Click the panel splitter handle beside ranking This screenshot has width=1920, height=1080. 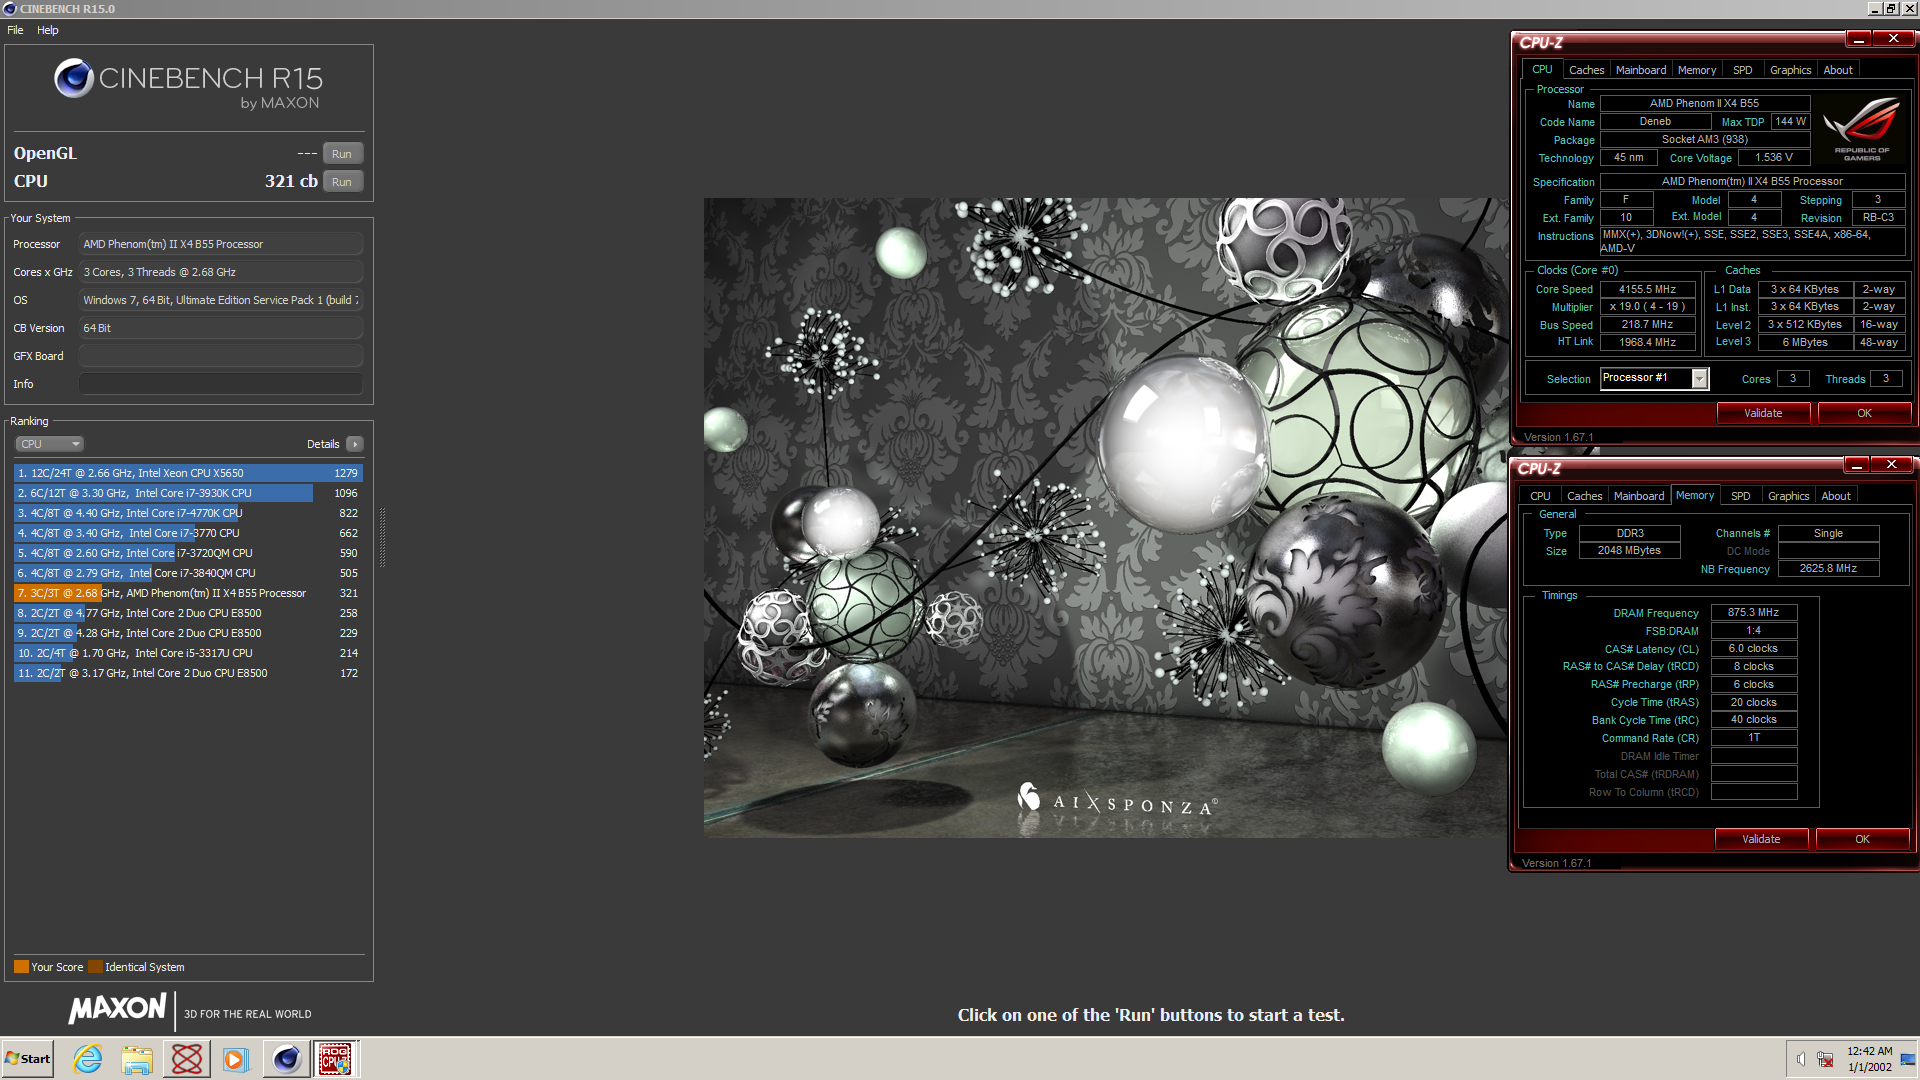[382, 537]
